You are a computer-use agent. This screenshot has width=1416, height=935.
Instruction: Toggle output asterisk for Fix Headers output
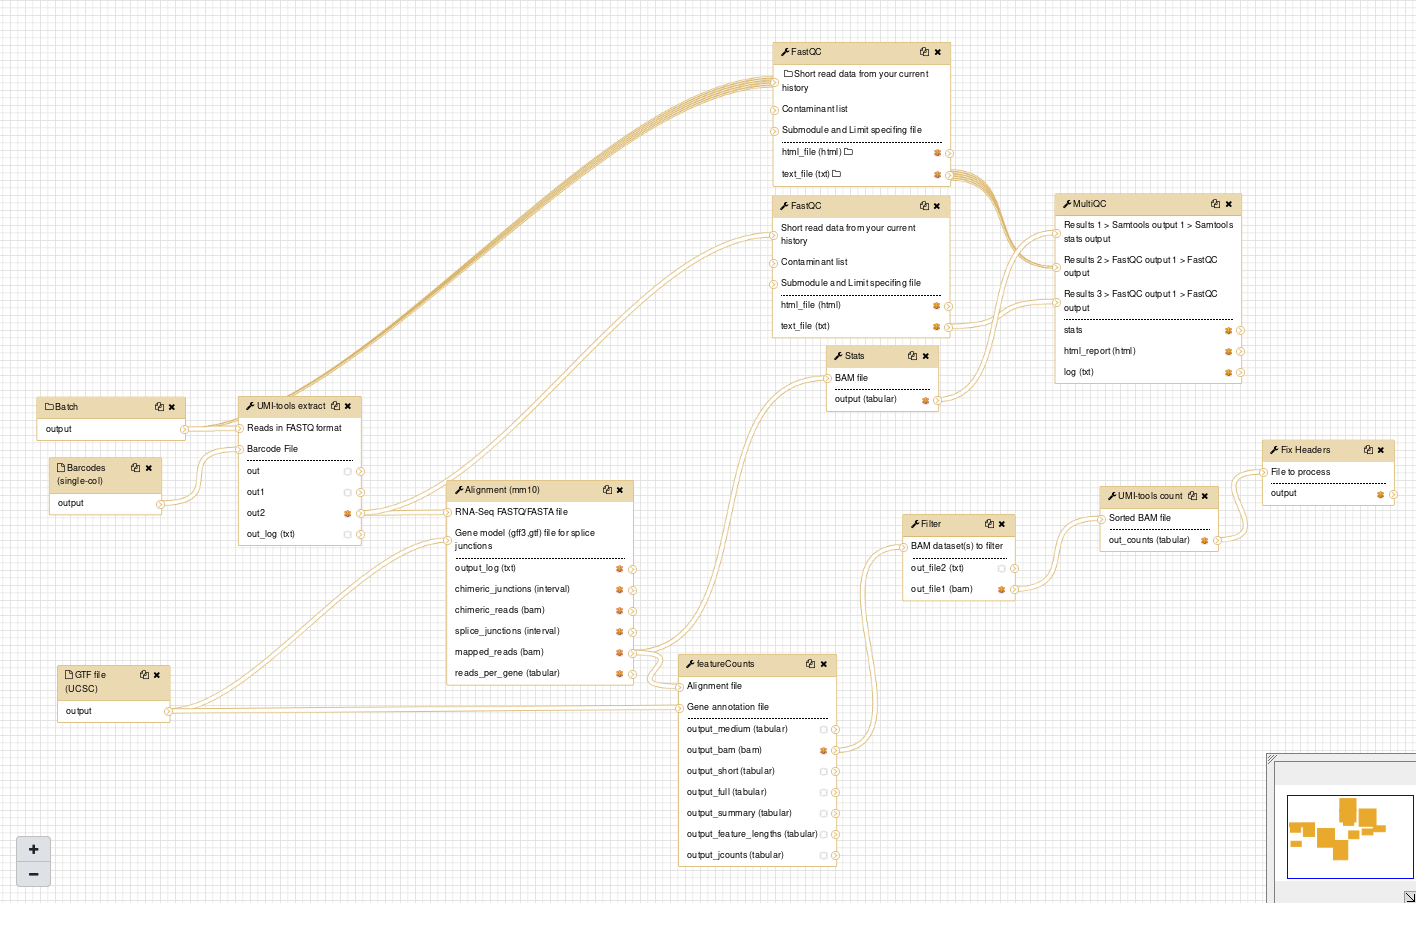[1381, 494]
